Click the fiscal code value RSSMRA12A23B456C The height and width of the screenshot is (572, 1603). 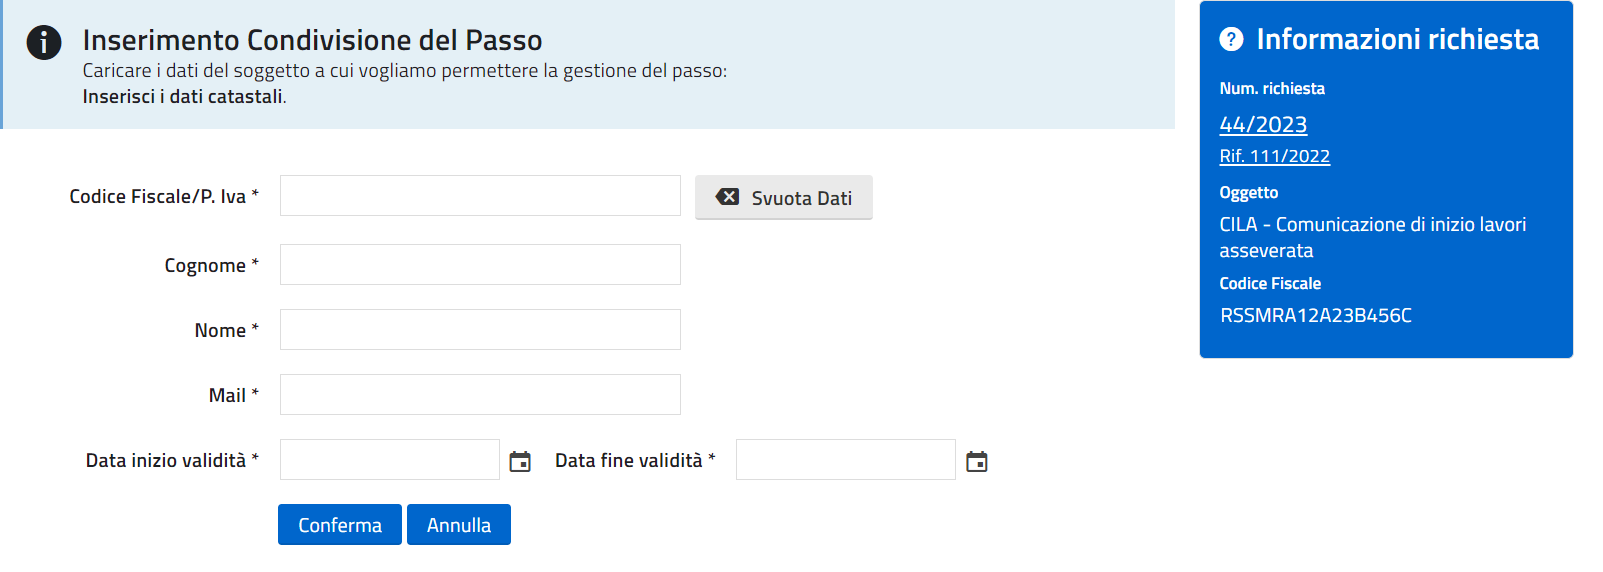click(1315, 316)
